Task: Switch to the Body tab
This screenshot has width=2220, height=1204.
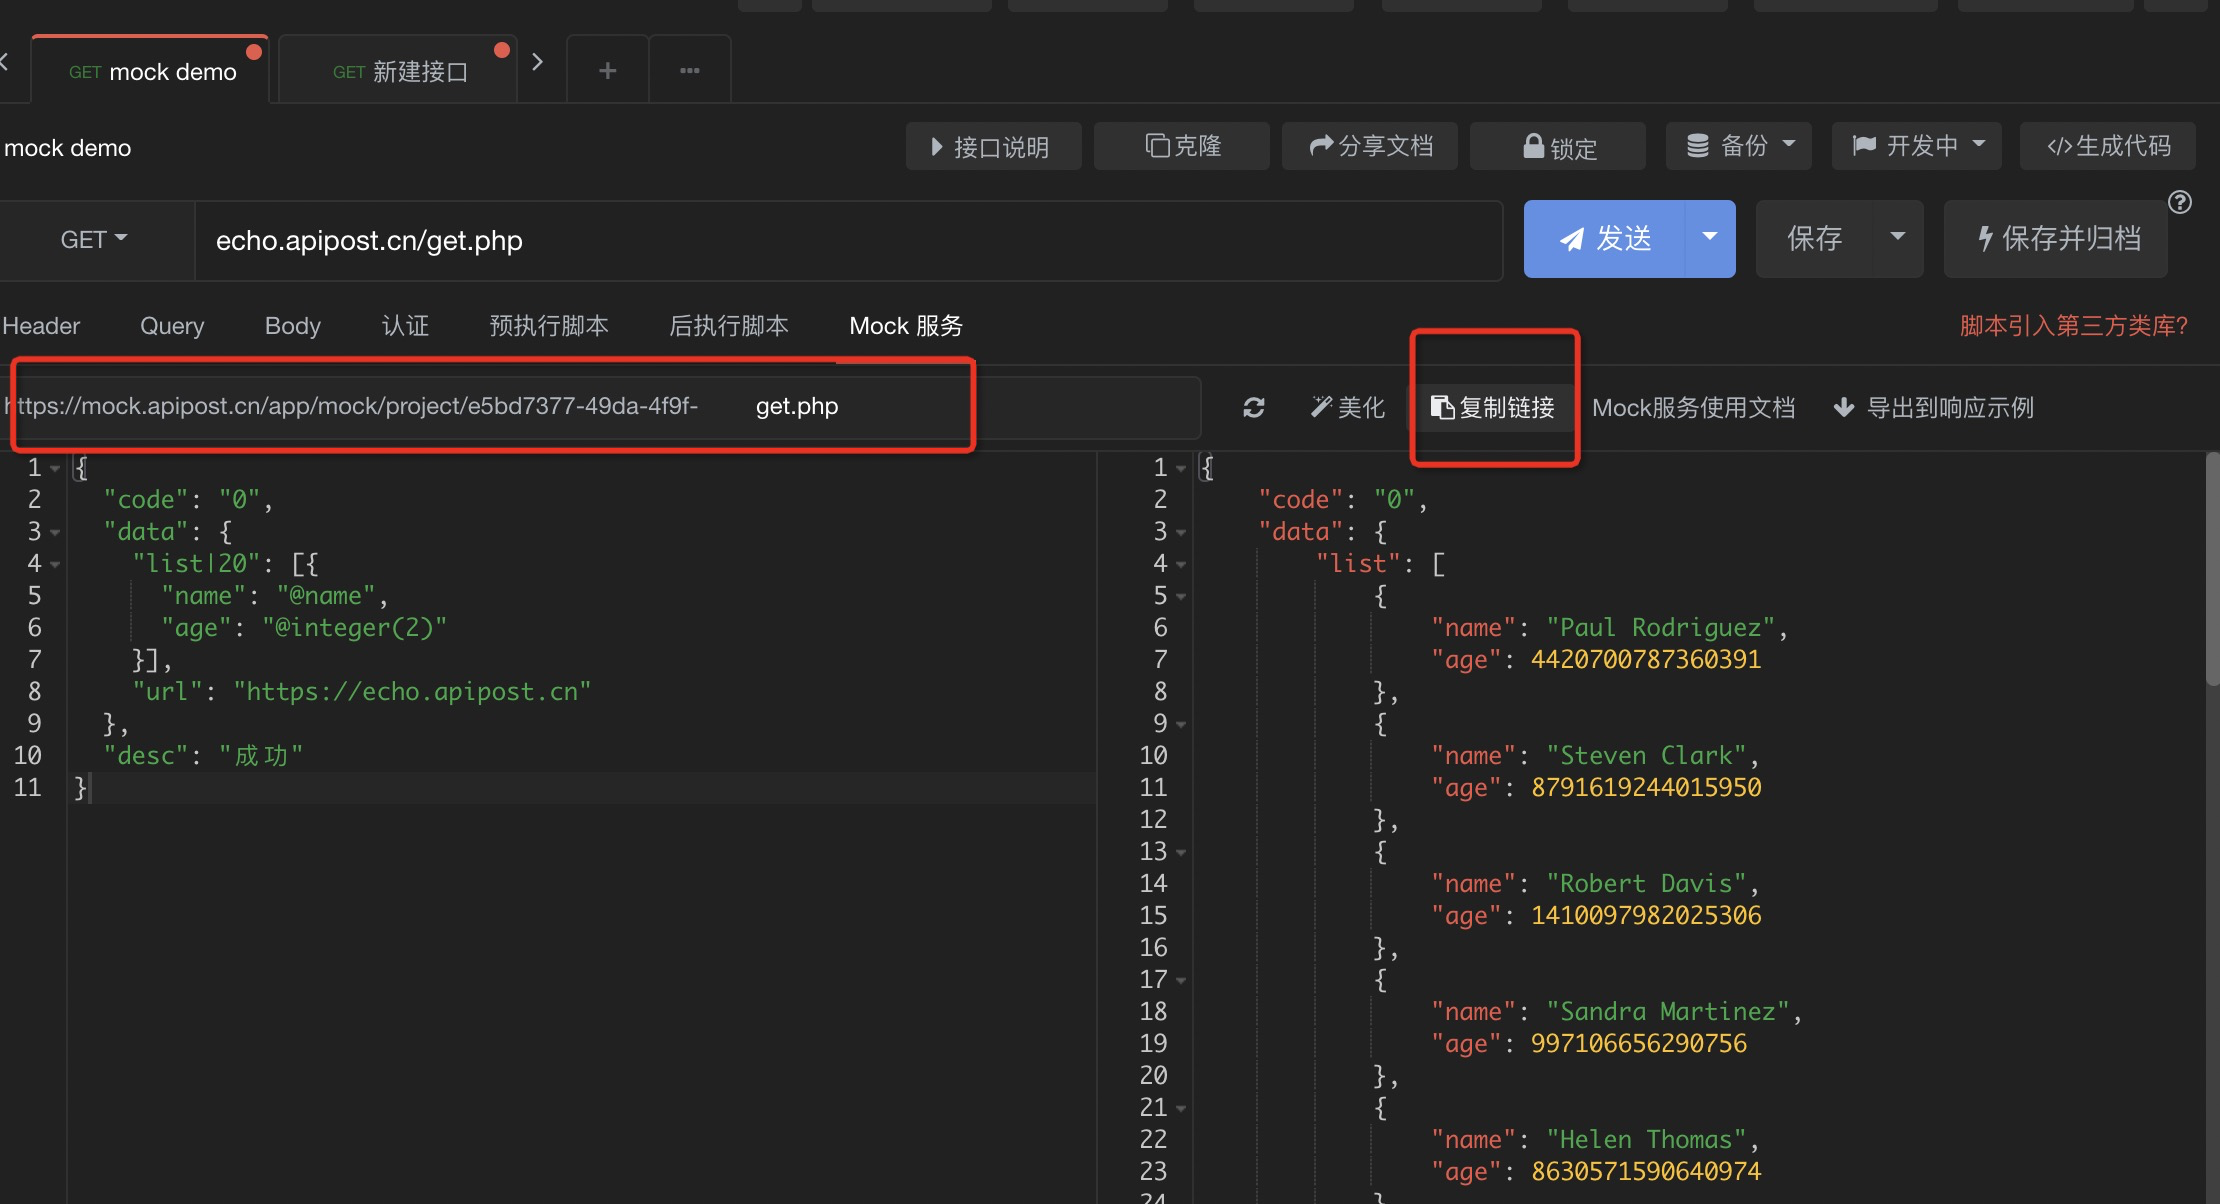Action: (x=292, y=326)
